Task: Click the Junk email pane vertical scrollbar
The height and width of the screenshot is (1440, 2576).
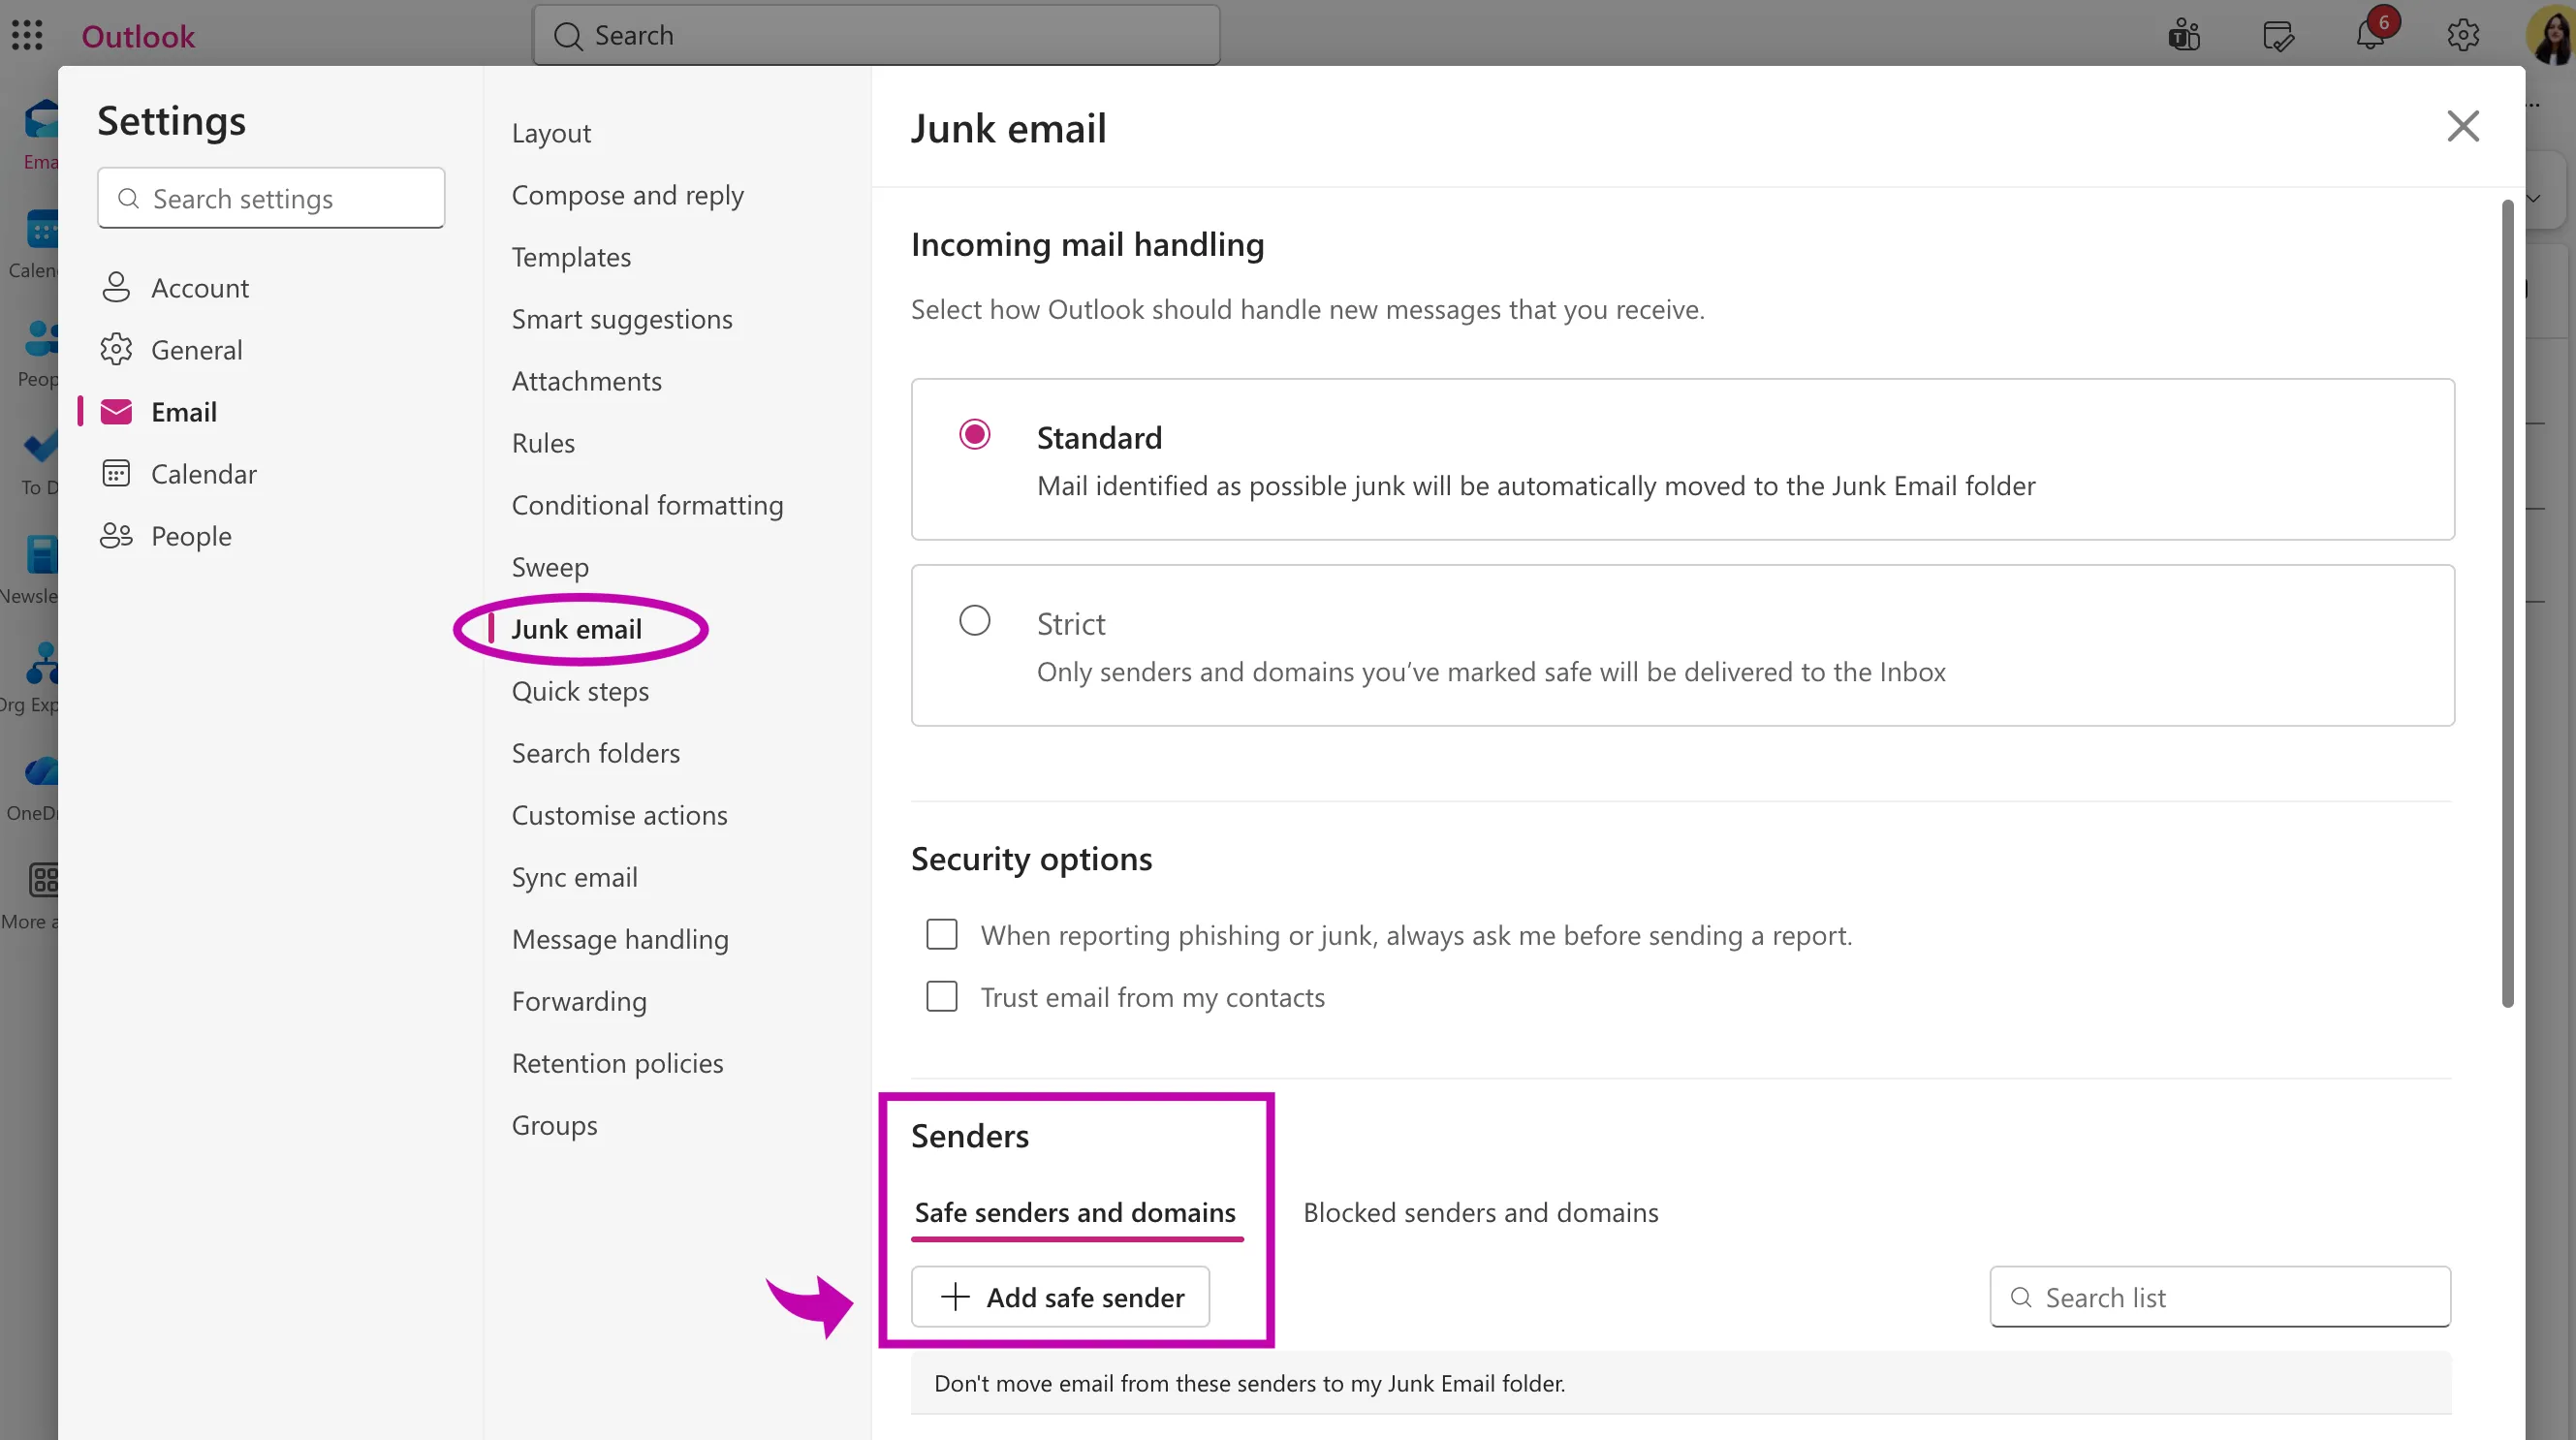Action: pos(2508,603)
